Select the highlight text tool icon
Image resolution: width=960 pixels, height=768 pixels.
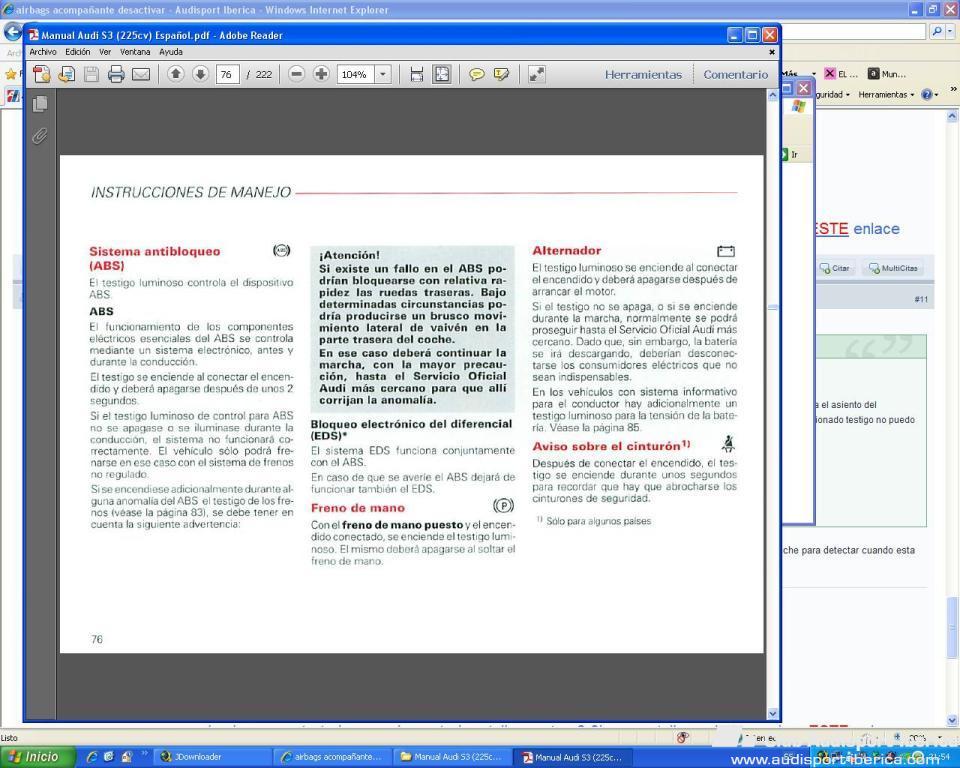tap(501, 75)
